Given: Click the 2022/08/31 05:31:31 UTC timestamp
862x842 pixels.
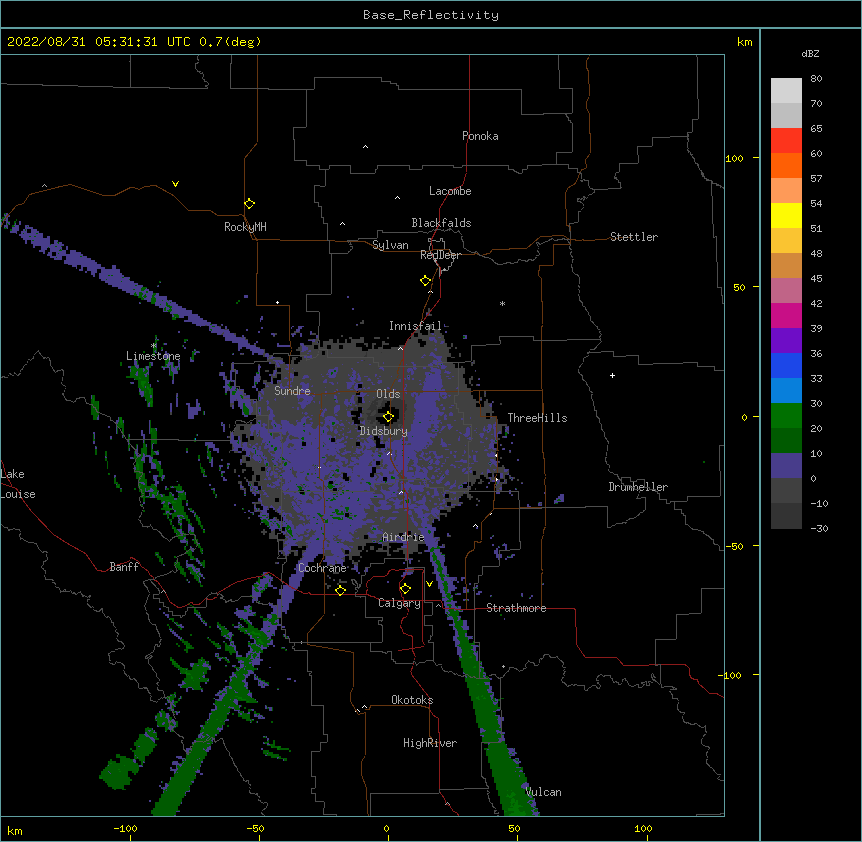Looking at the screenshot, I should pyautogui.click(x=99, y=42).
